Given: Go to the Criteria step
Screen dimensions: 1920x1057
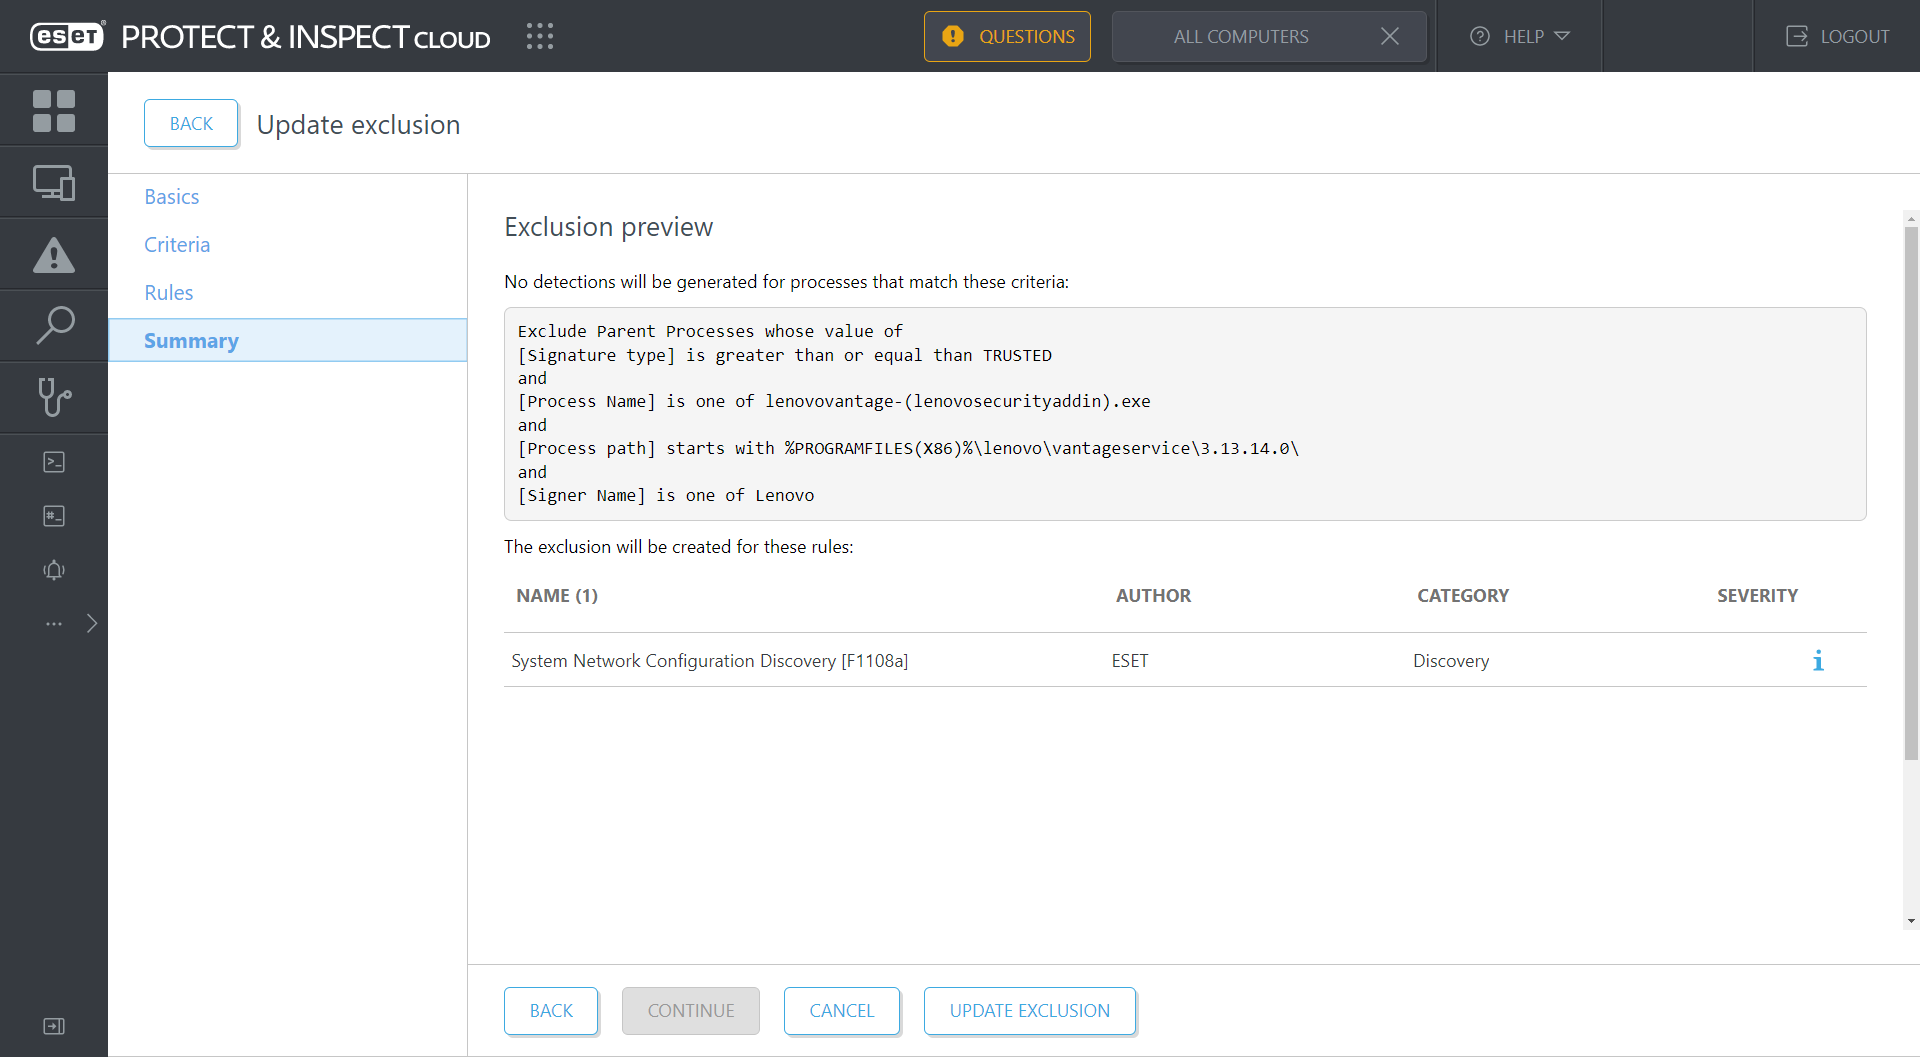Looking at the screenshot, I should point(177,245).
